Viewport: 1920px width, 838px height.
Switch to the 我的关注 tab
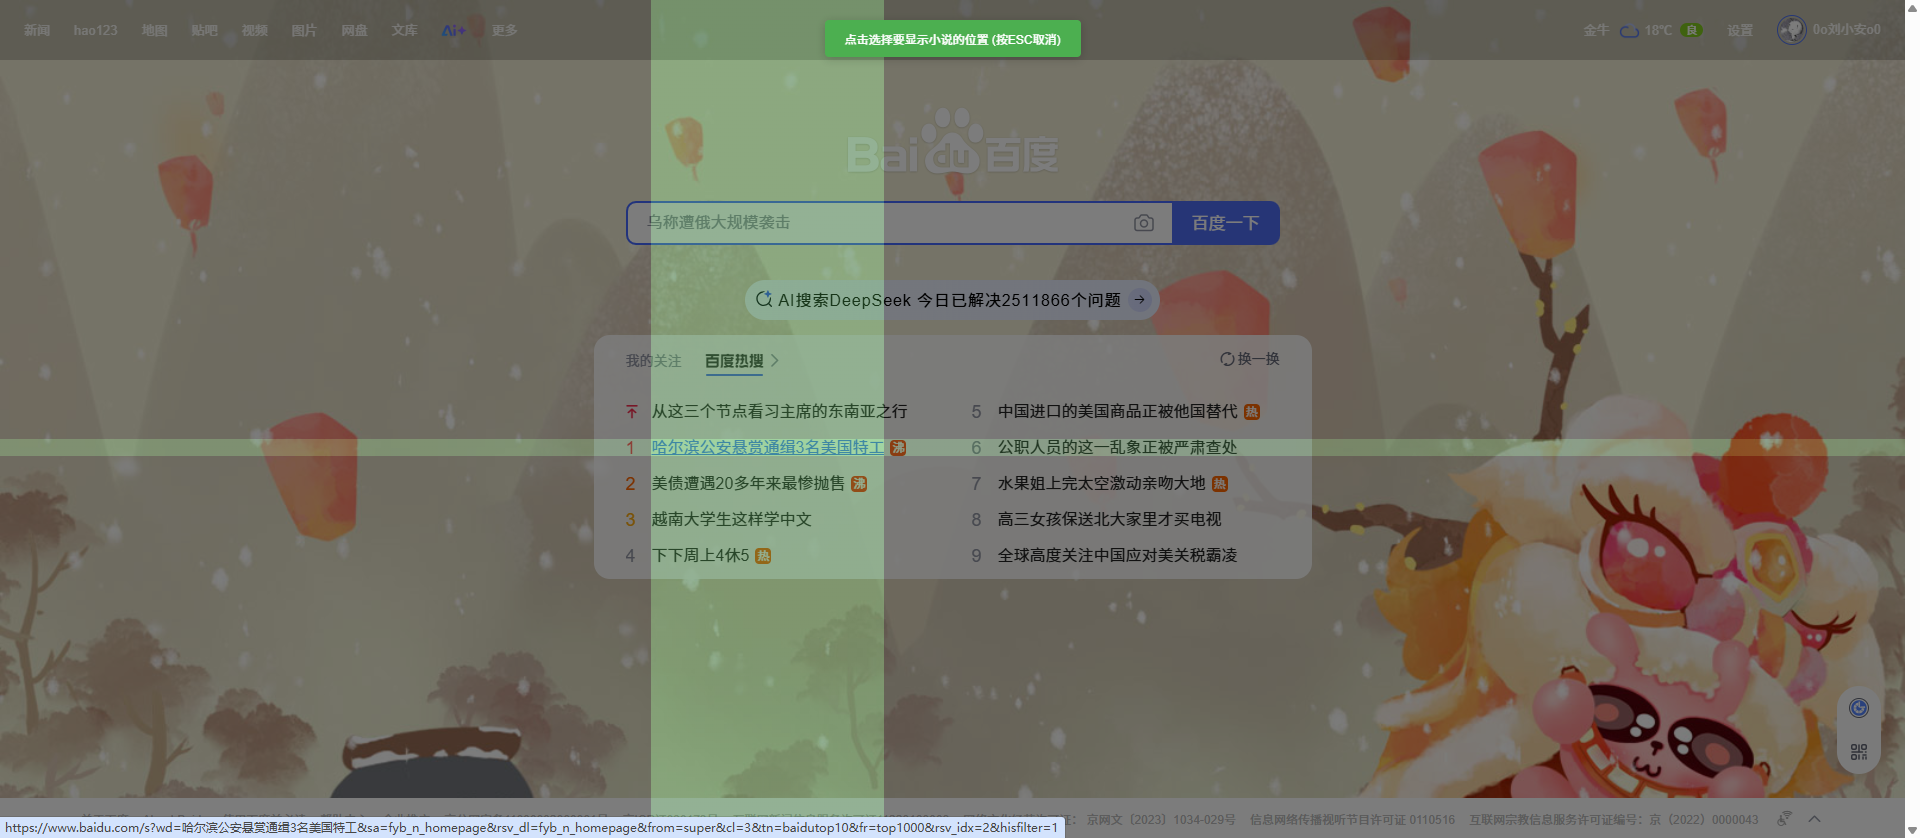[653, 361]
